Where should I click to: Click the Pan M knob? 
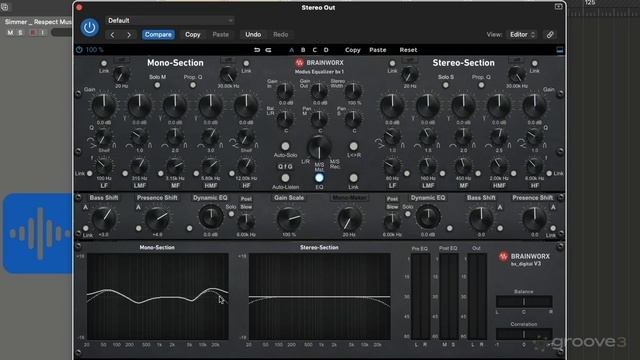(319, 119)
